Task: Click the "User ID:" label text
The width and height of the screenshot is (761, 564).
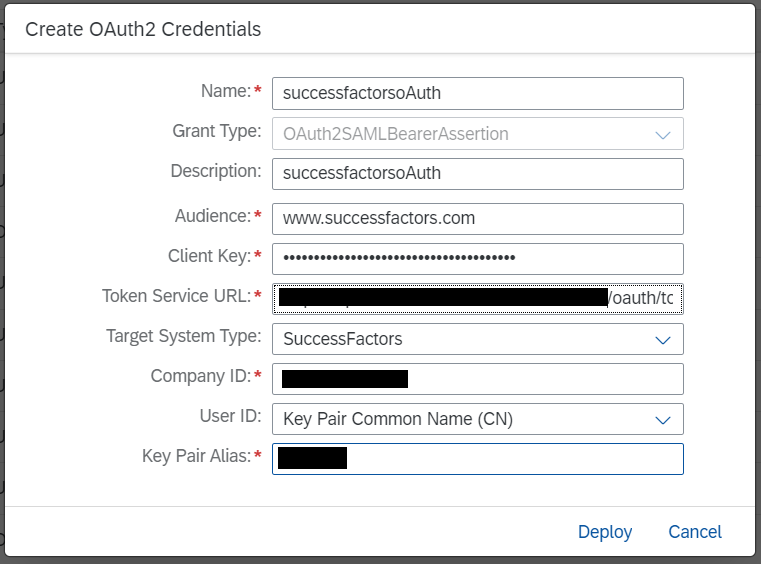Action: [x=231, y=416]
